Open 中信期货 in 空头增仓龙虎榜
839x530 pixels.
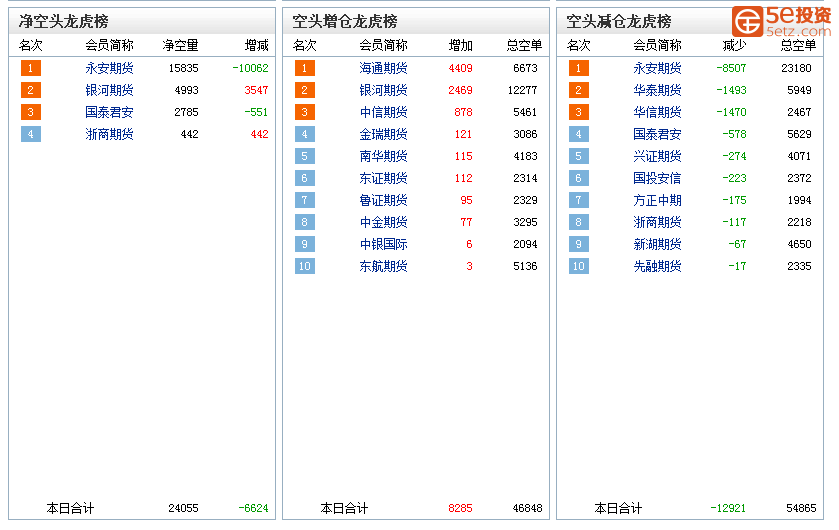pyautogui.click(x=383, y=112)
